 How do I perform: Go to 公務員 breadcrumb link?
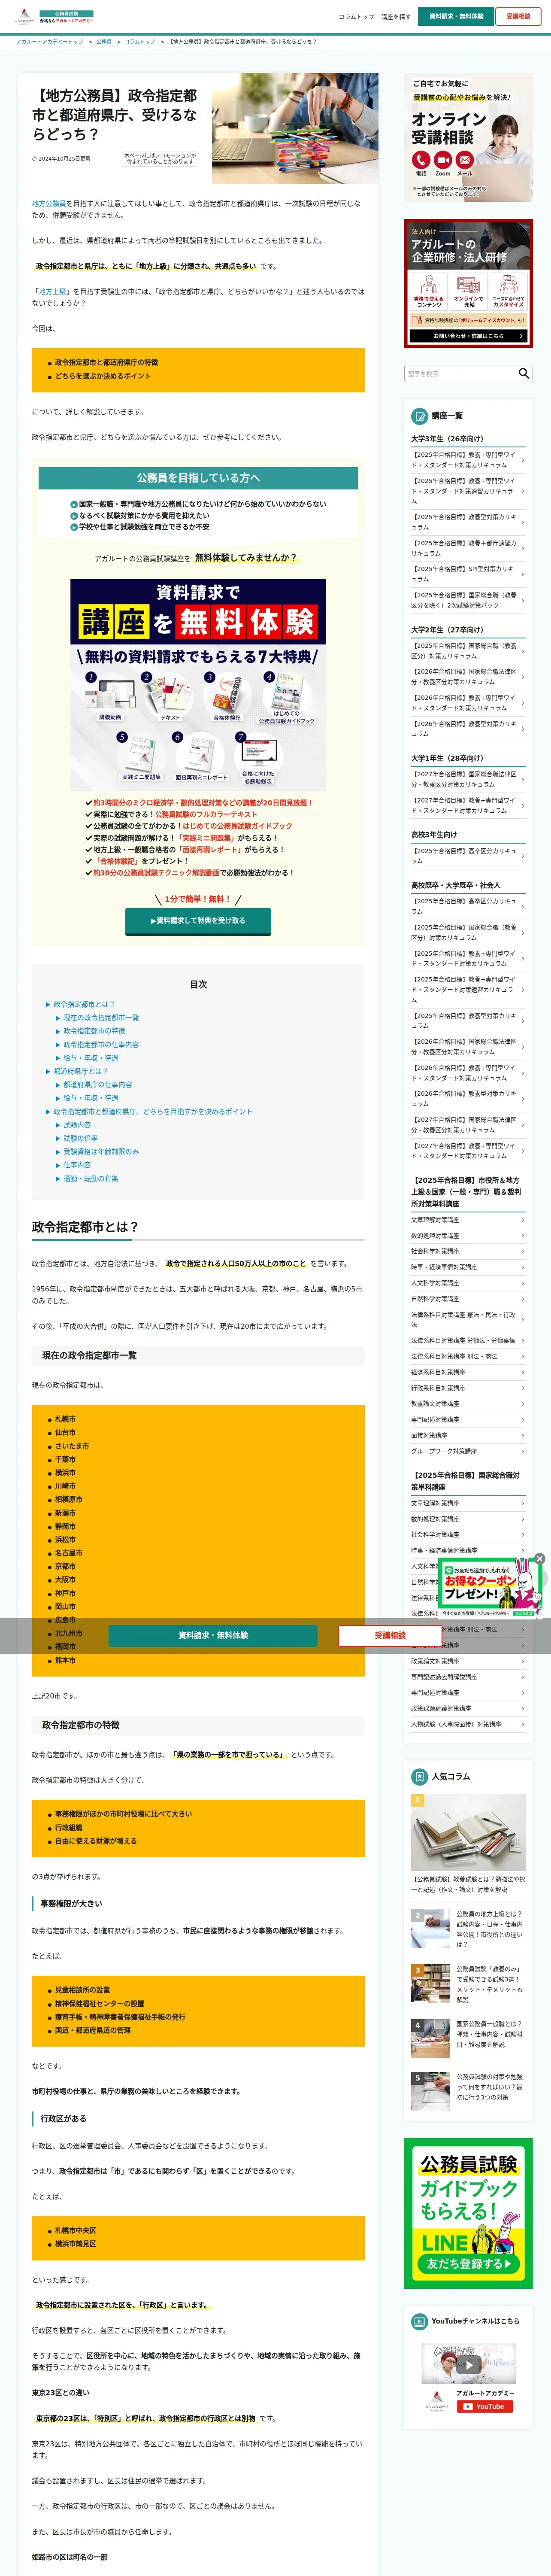click(x=104, y=42)
